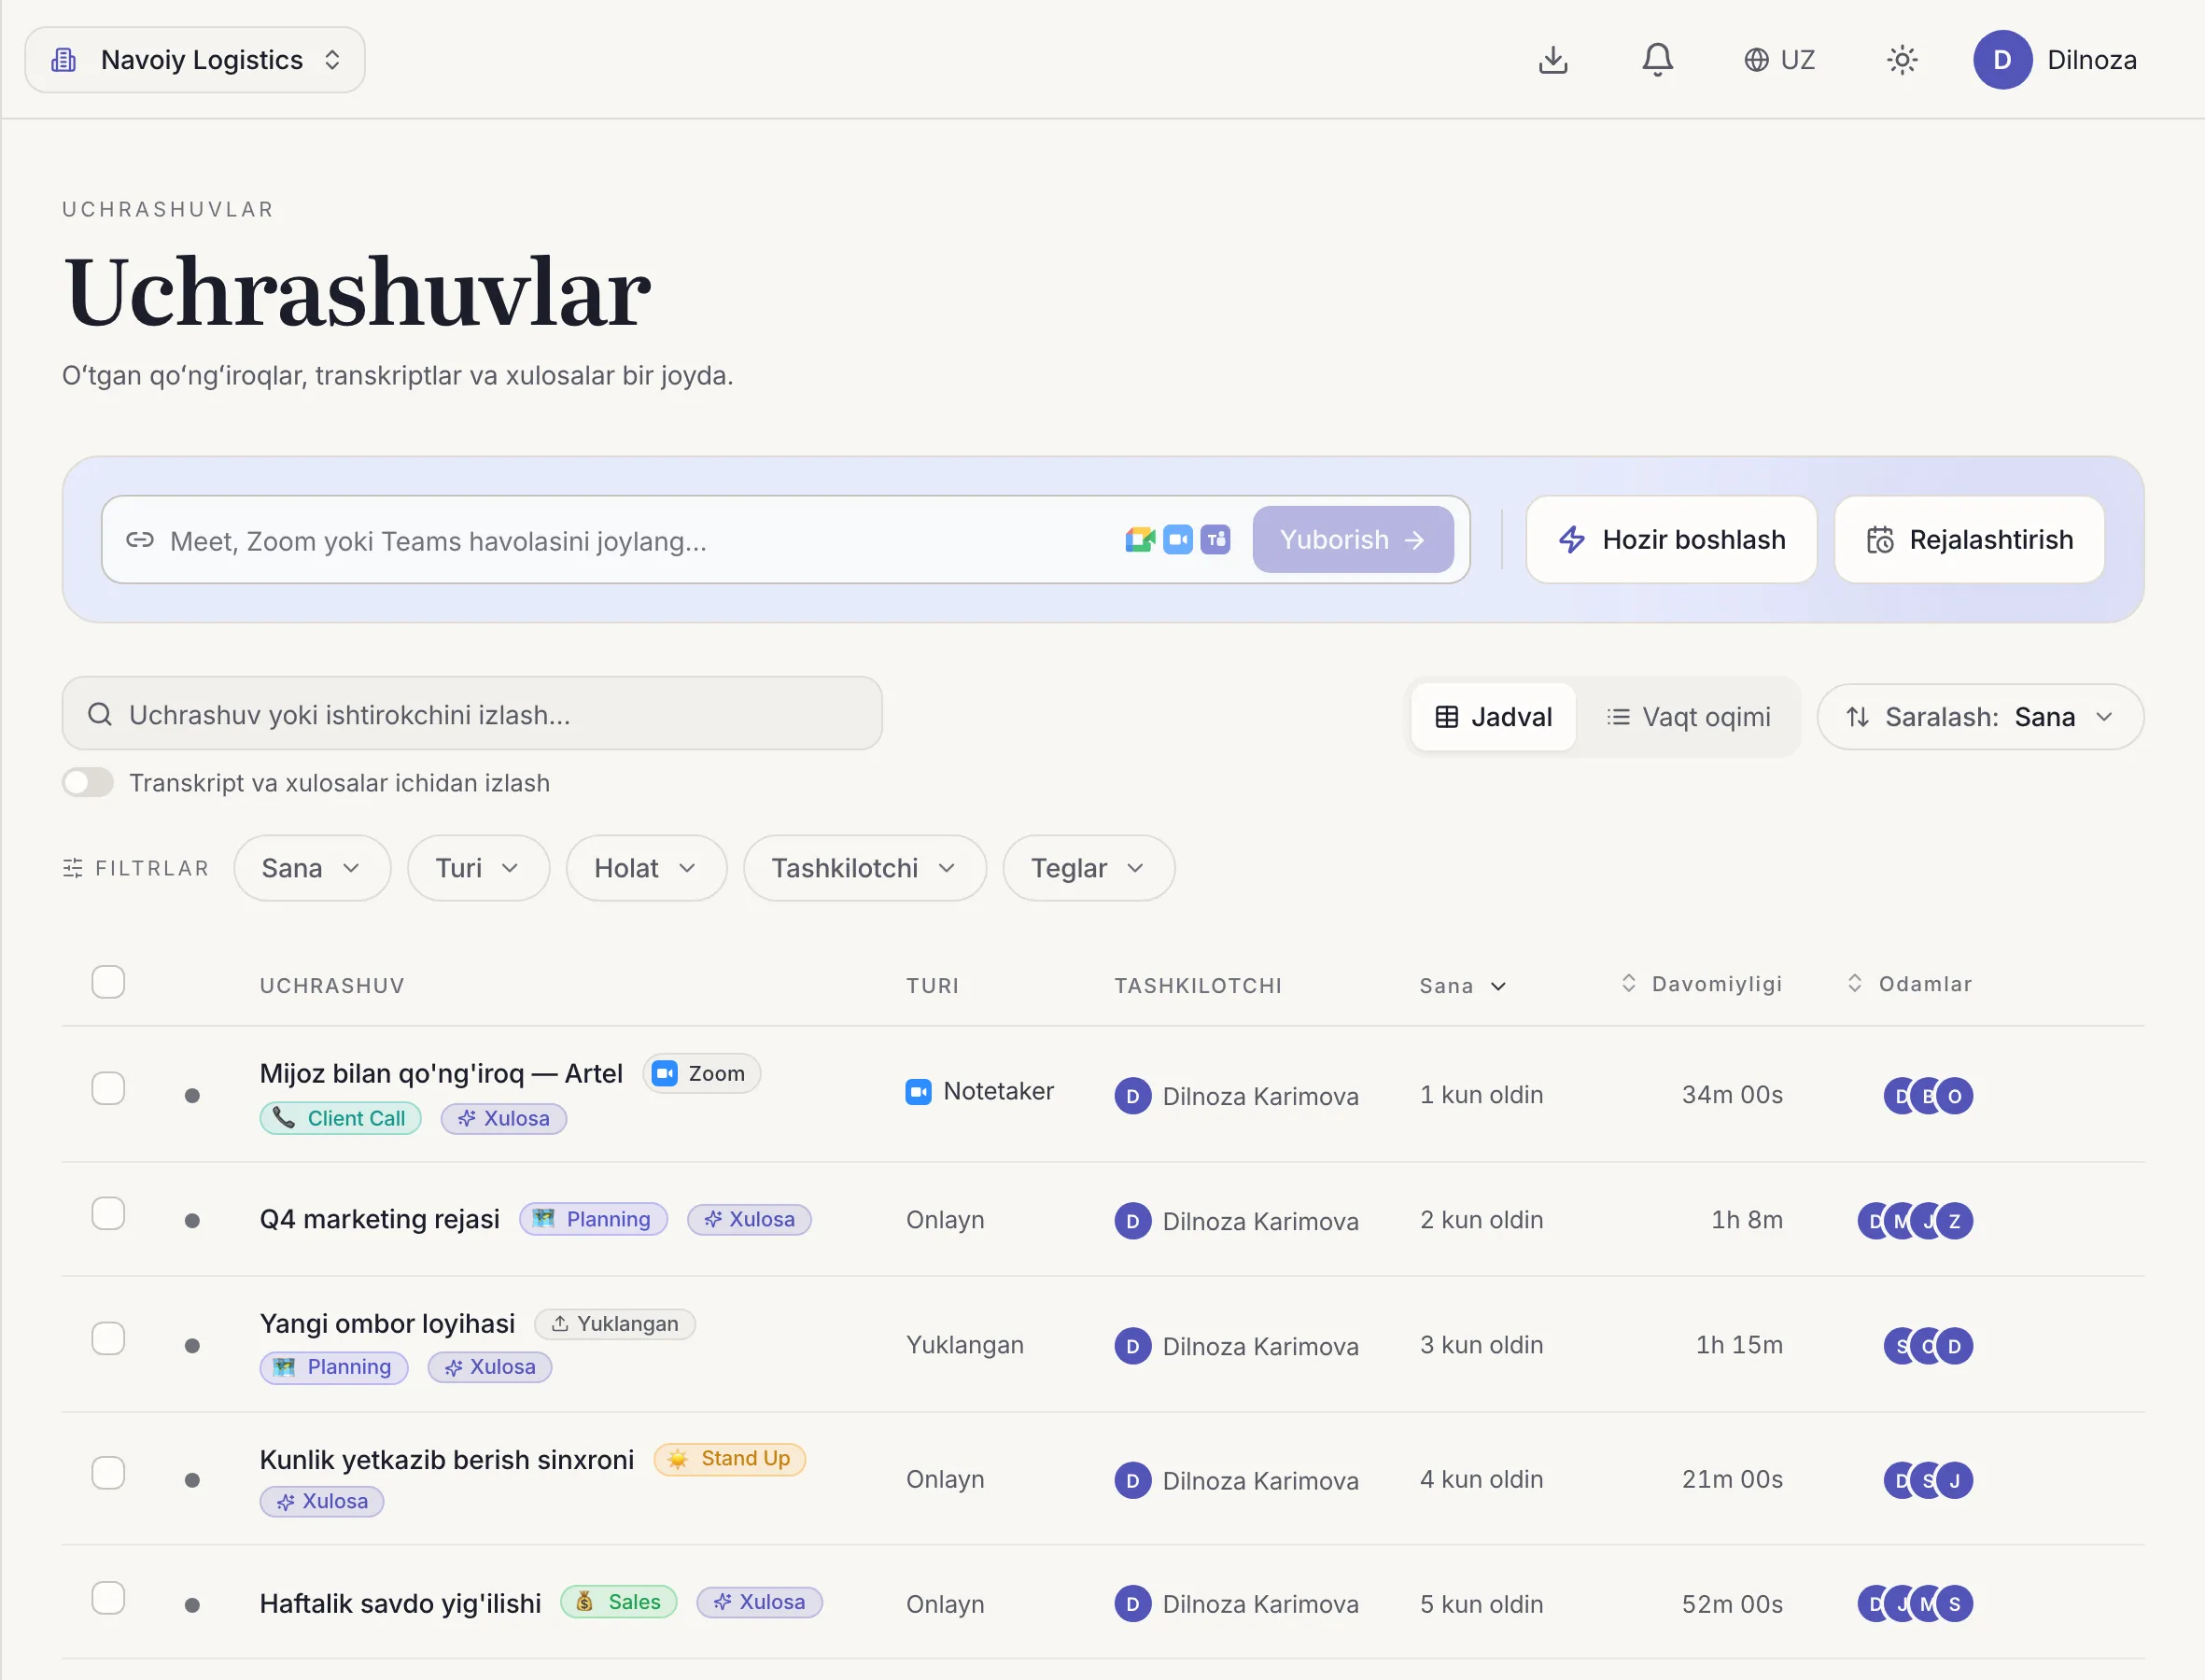Screen dimensions: 2205x1680
Task: Click the Filtrlar sliders icon
Action: point(73,868)
